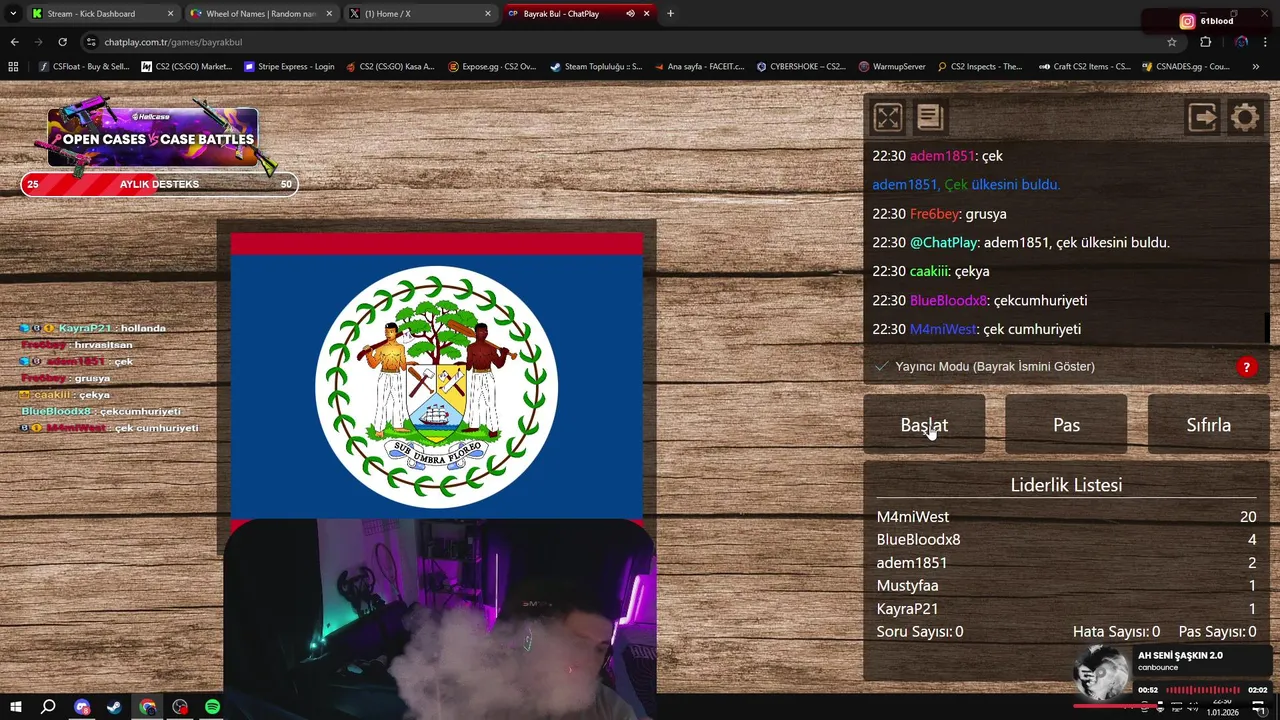Select M4miWest row in Liderlik Listesi

click(x=1066, y=517)
